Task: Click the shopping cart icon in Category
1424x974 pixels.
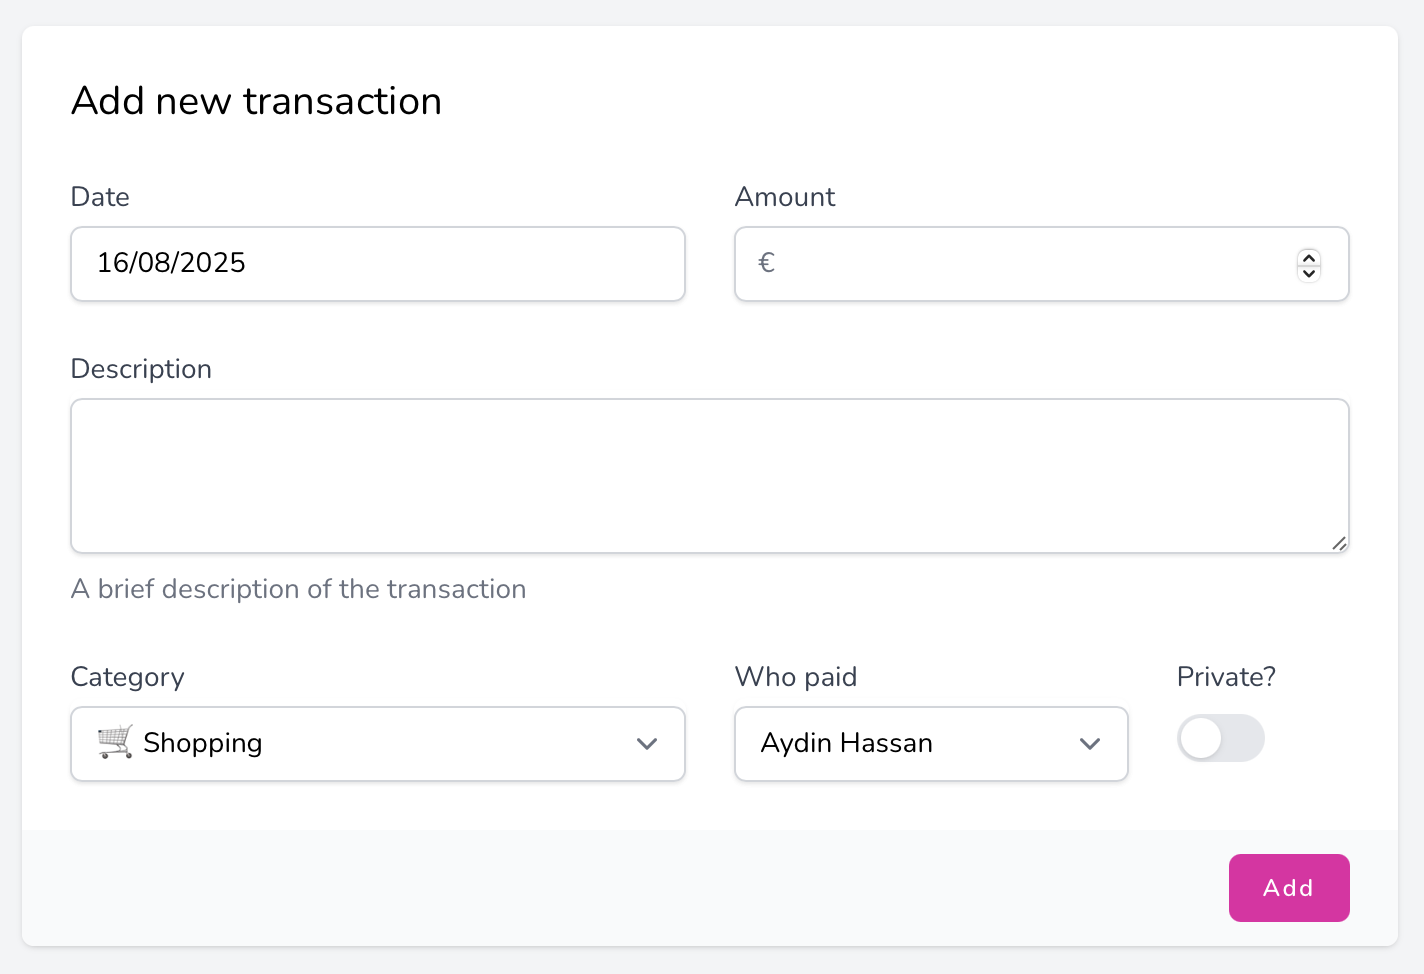Action: click(115, 742)
